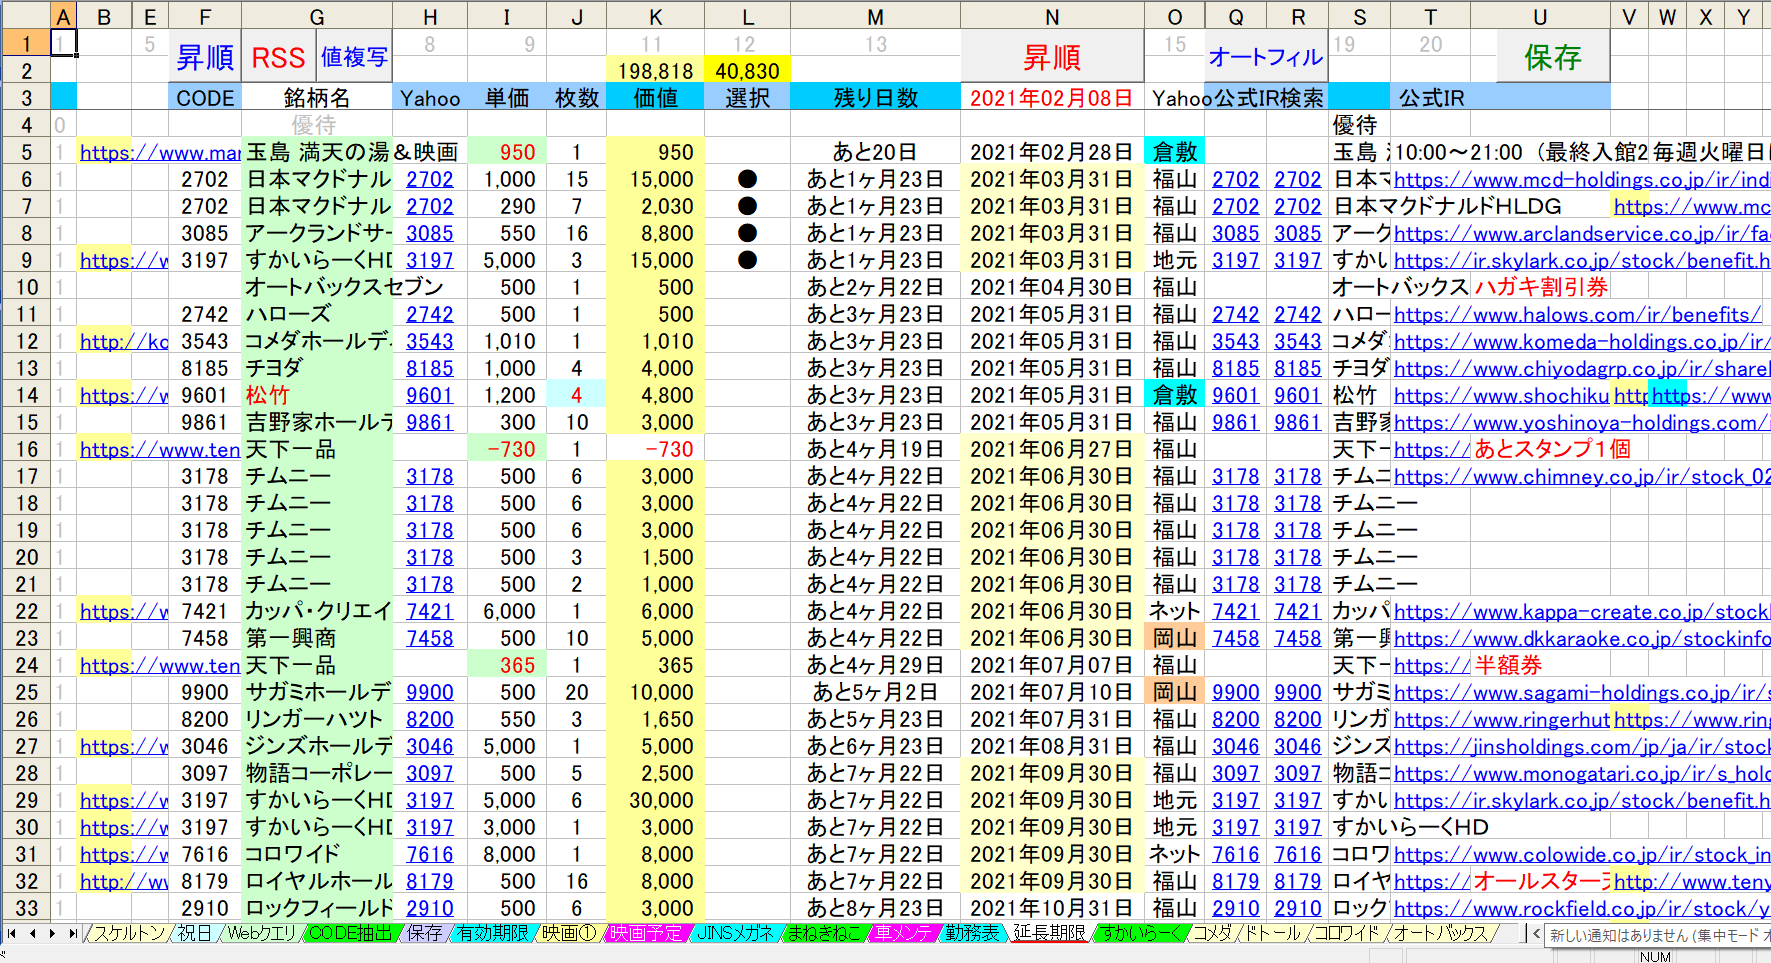Select column K header
The height and width of the screenshot is (963, 1771).
click(655, 17)
